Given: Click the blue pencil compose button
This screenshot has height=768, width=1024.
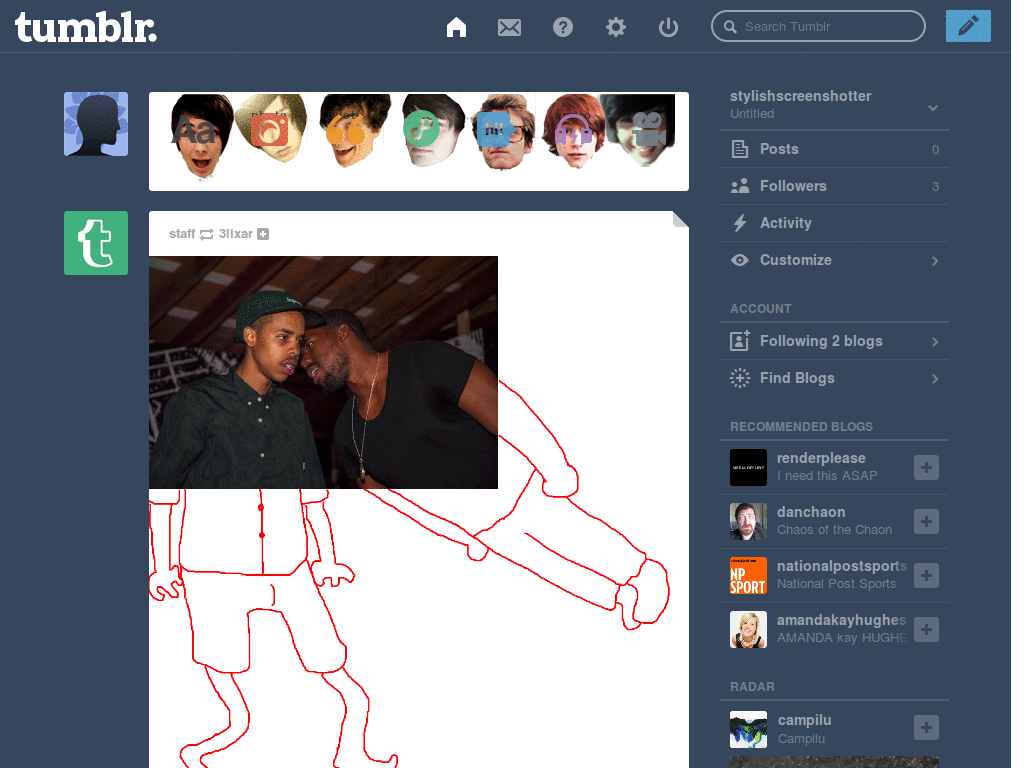Looking at the screenshot, I should [967, 26].
